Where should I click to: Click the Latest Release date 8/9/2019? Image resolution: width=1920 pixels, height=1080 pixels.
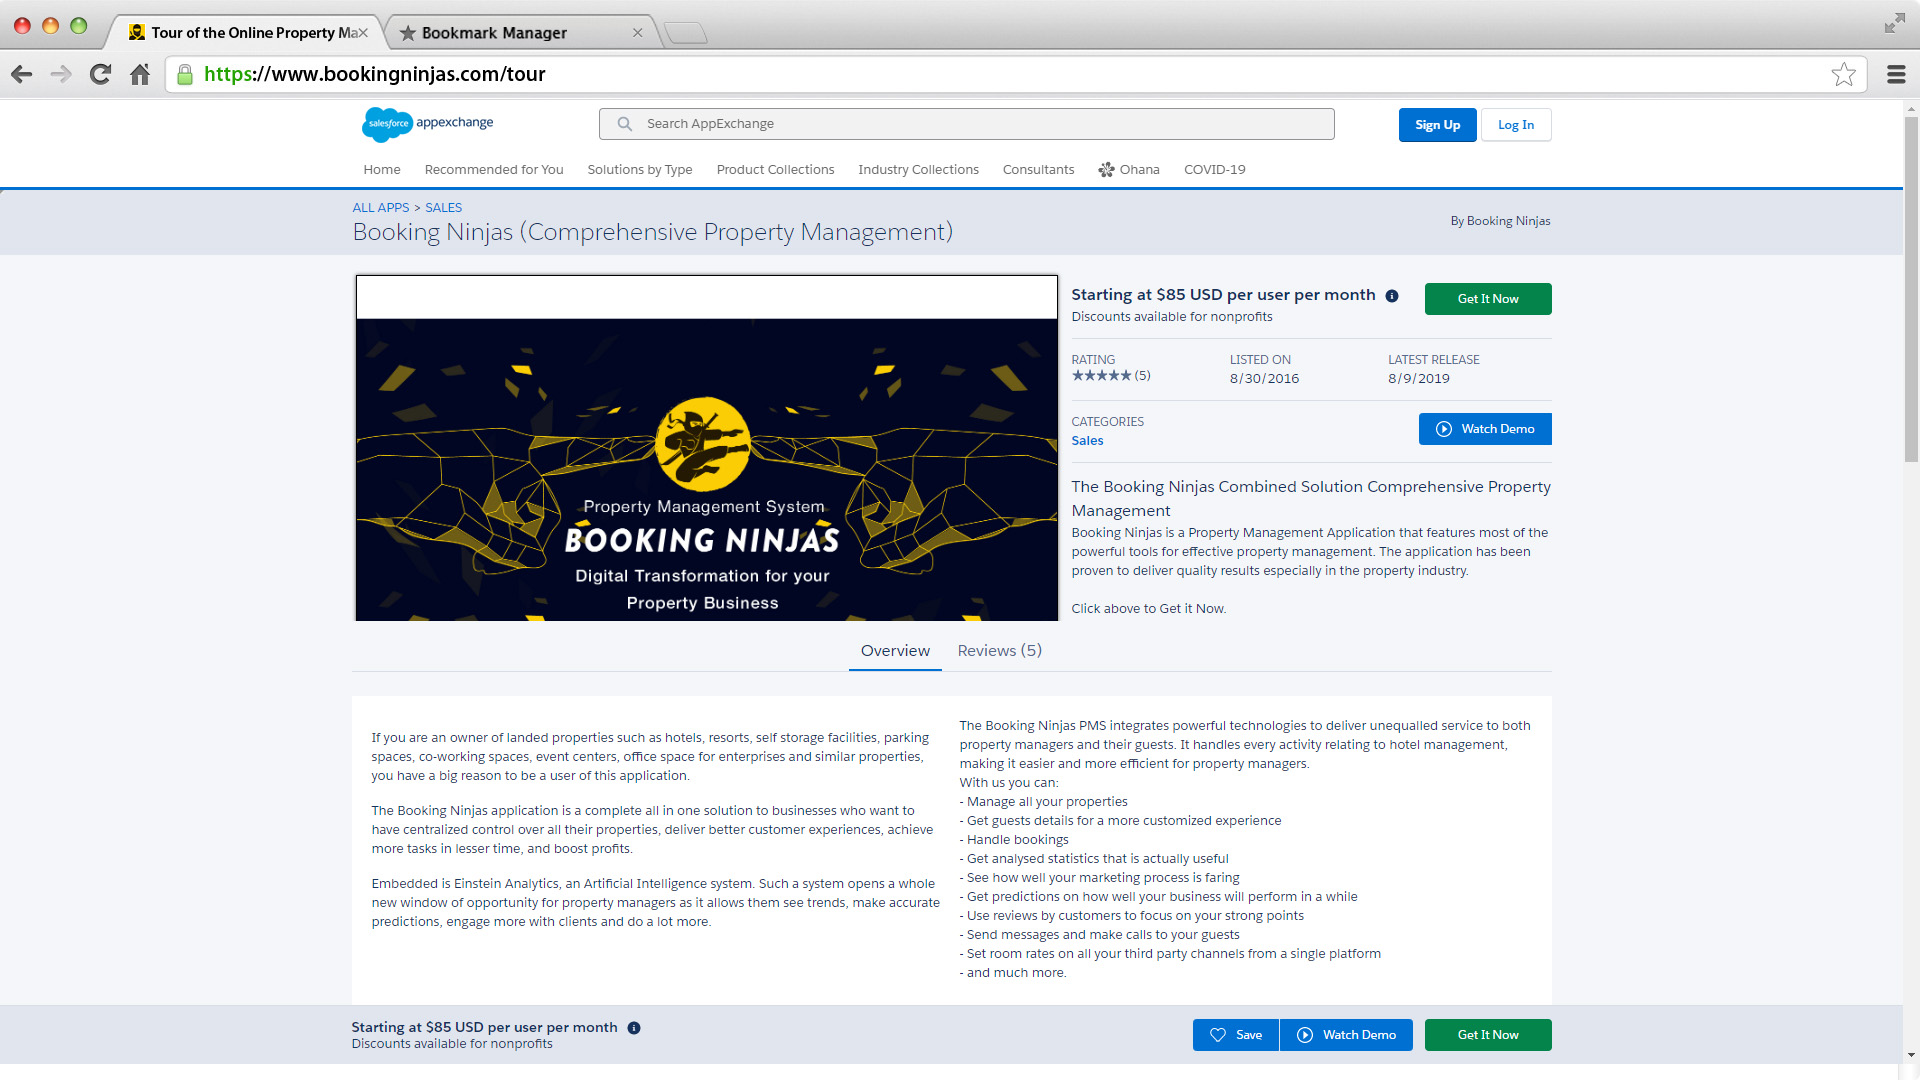pyautogui.click(x=1418, y=379)
